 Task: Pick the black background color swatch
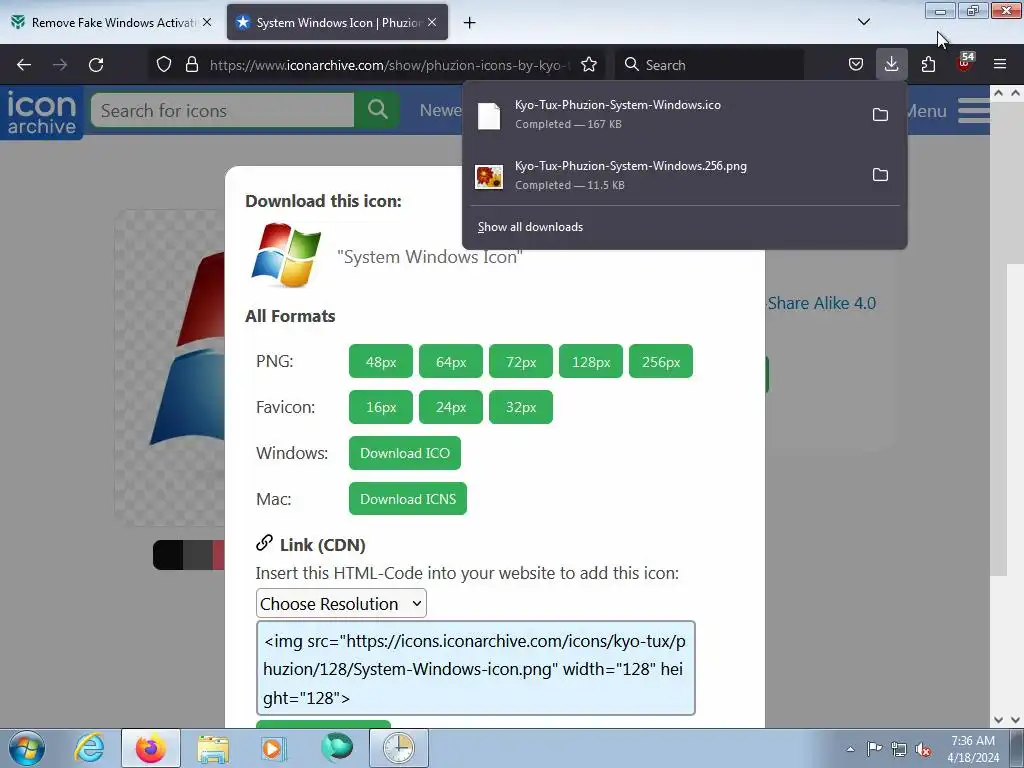tap(168, 554)
